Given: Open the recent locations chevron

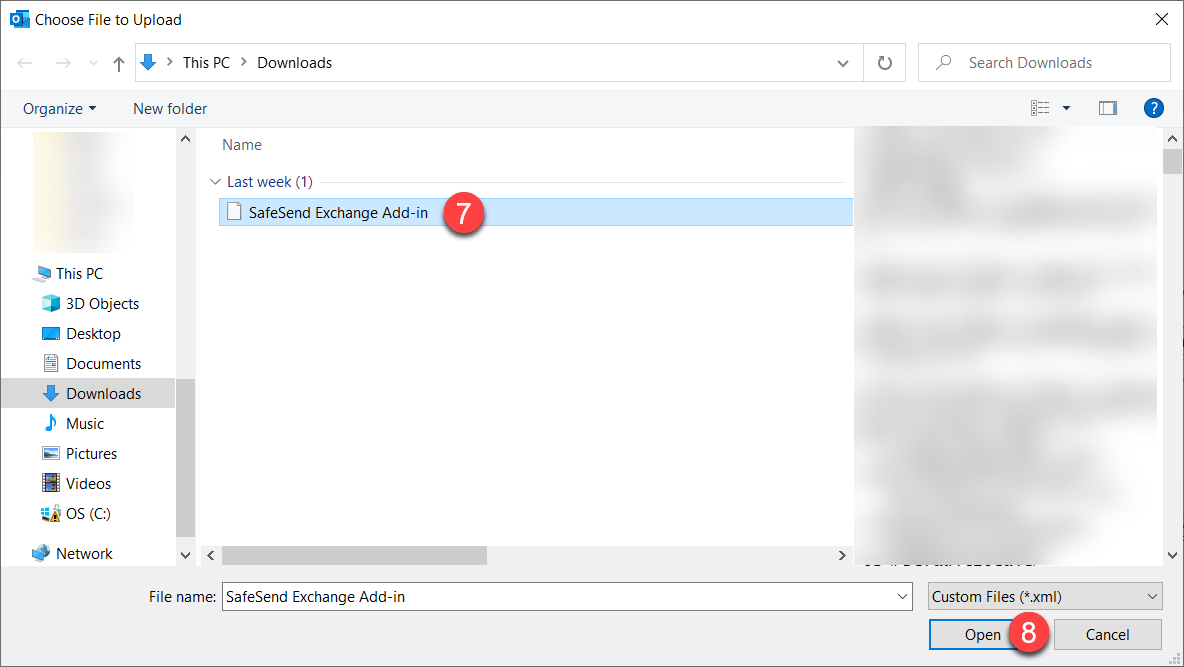Looking at the screenshot, I should pyautogui.click(x=93, y=63).
